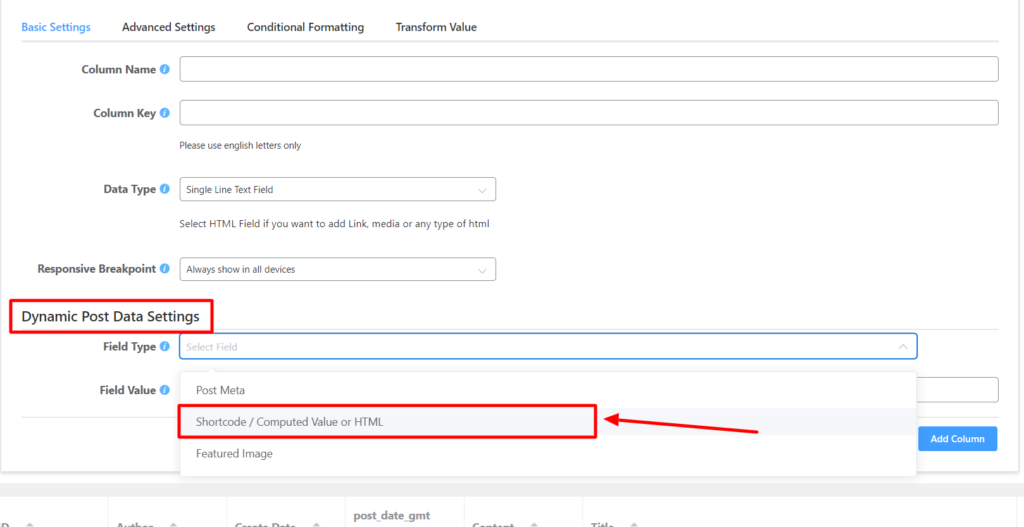1024x527 pixels.
Task: Open the Transform Value tab
Action: click(436, 27)
